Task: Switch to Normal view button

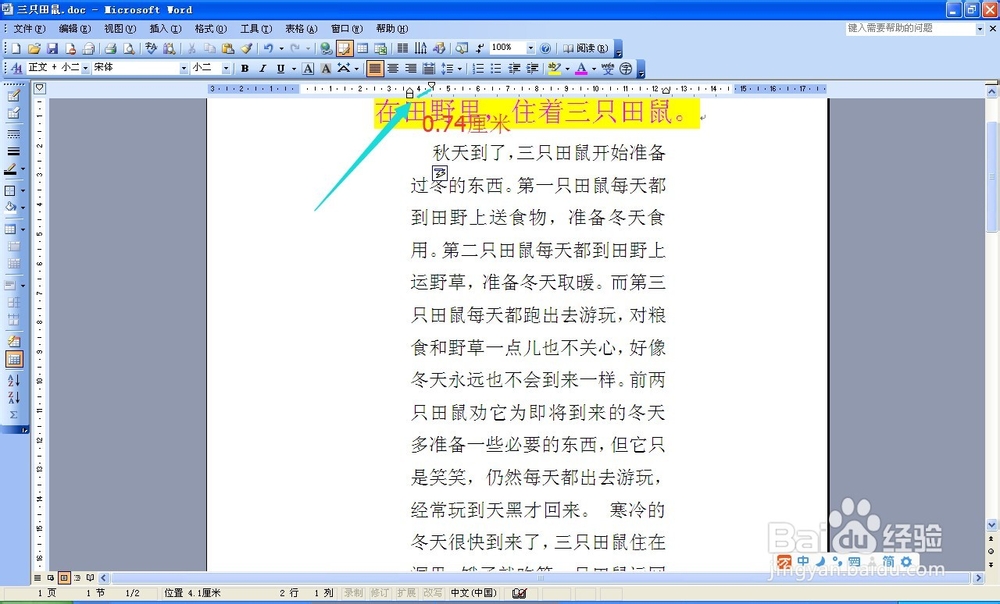Action: [x=37, y=578]
